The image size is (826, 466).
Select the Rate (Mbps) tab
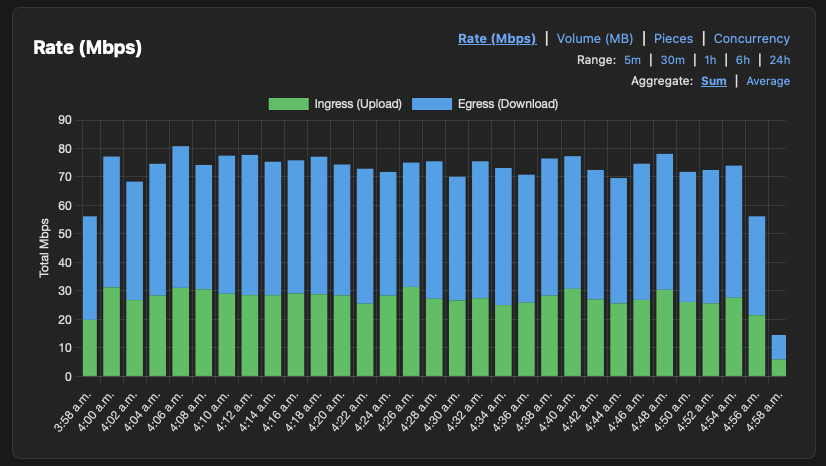pyautogui.click(x=497, y=39)
